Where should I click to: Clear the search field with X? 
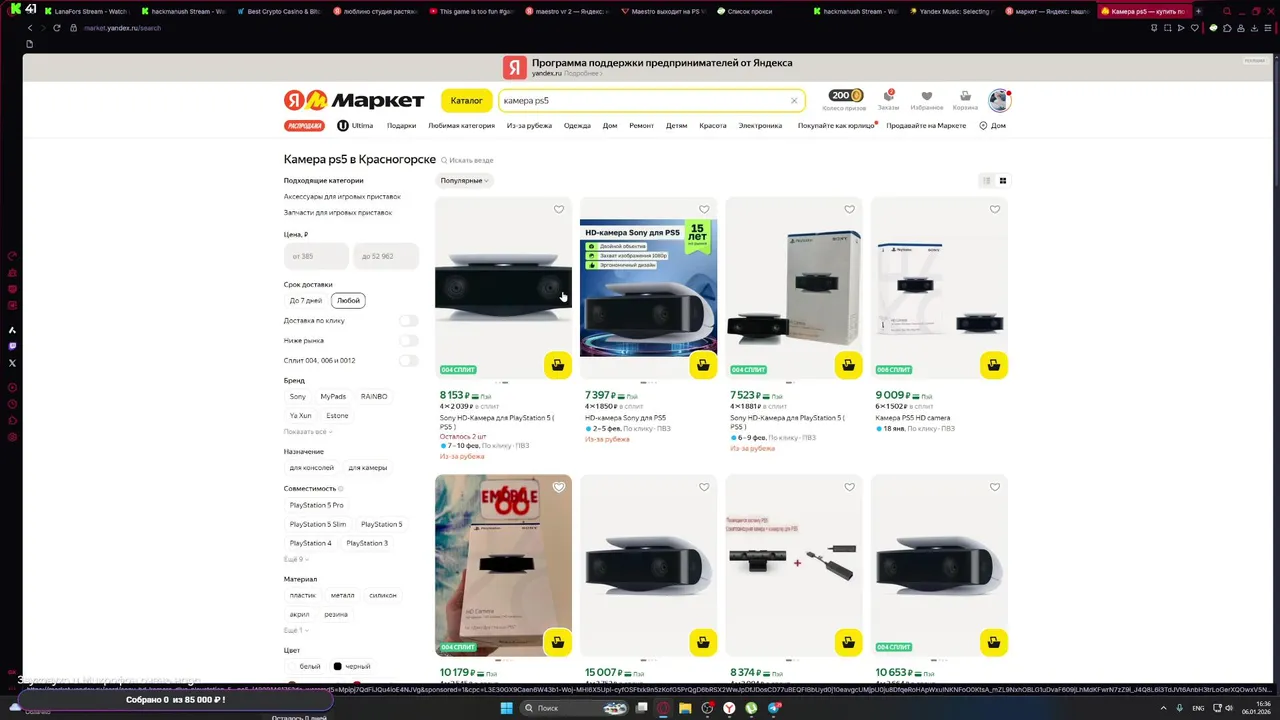(794, 100)
